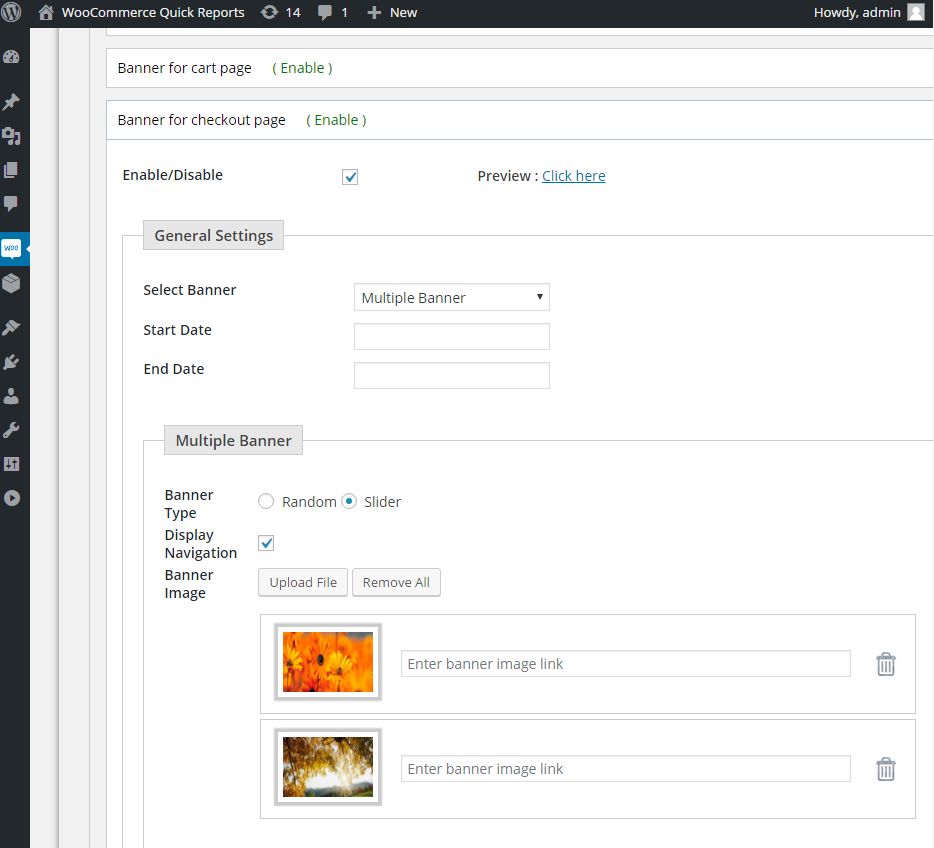Delete the autumn tree banner with trash icon
The image size is (934, 848).
886,769
